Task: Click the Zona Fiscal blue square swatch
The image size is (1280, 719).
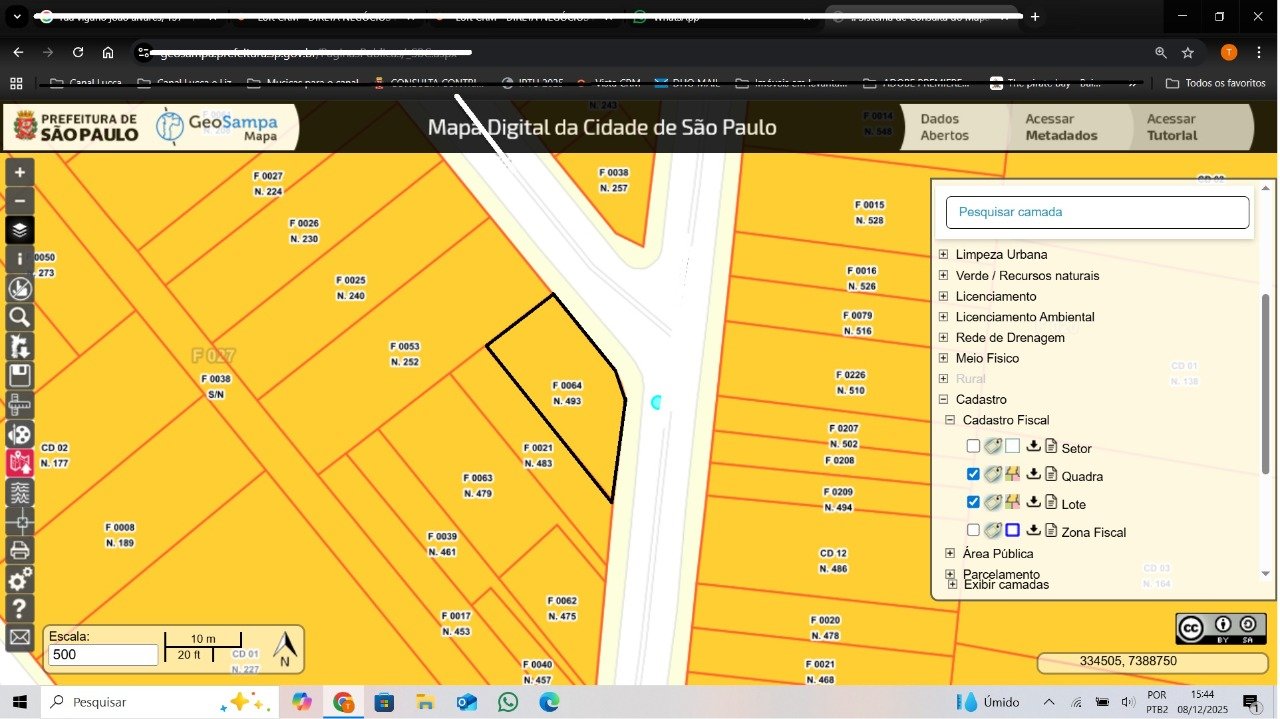Action: pyautogui.click(x=1012, y=531)
